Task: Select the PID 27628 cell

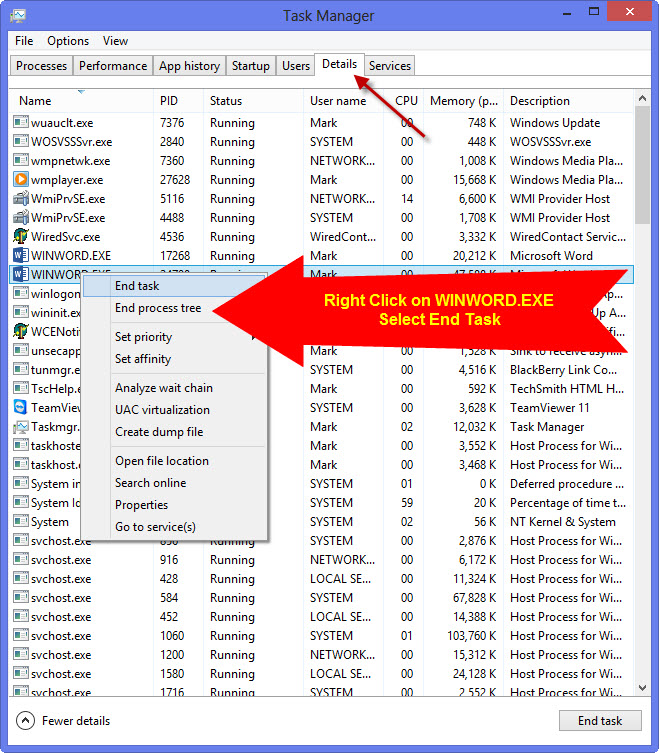Action: pyautogui.click(x=175, y=180)
